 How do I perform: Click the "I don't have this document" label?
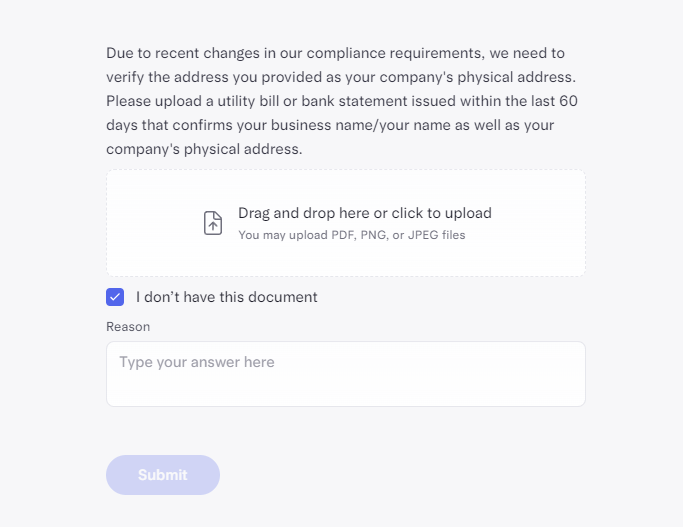click(227, 297)
